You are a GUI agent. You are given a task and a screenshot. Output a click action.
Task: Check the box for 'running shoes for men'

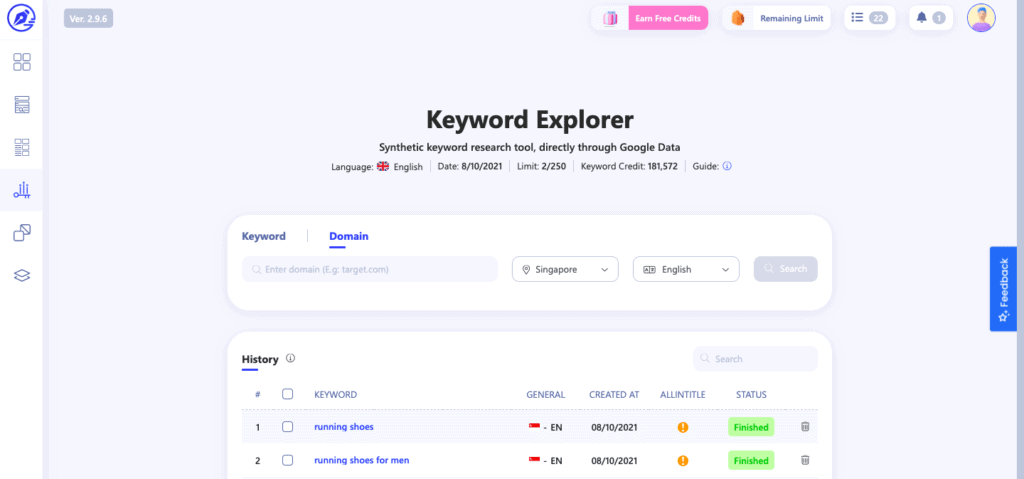point(288,460)
